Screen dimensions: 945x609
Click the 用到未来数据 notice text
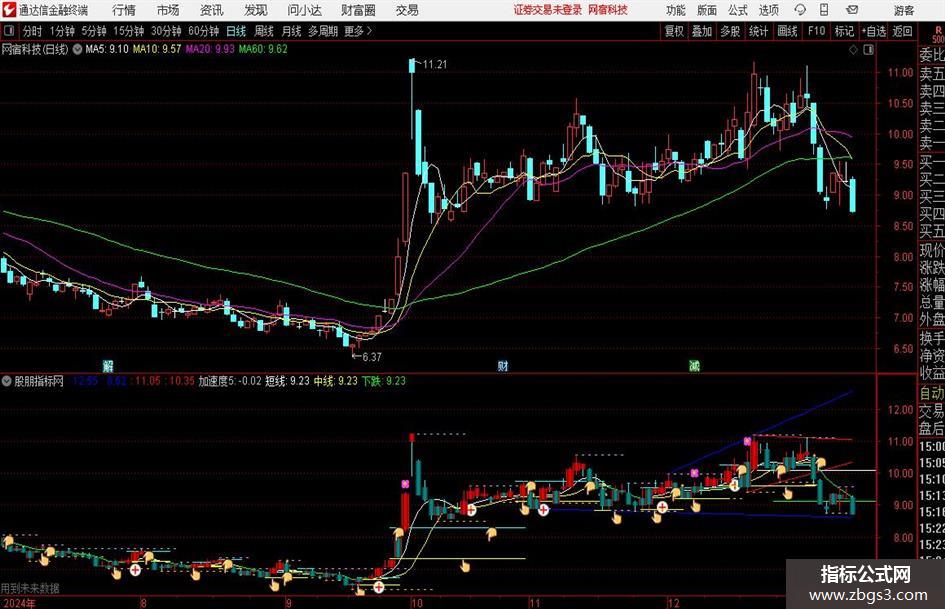(30, 588)
